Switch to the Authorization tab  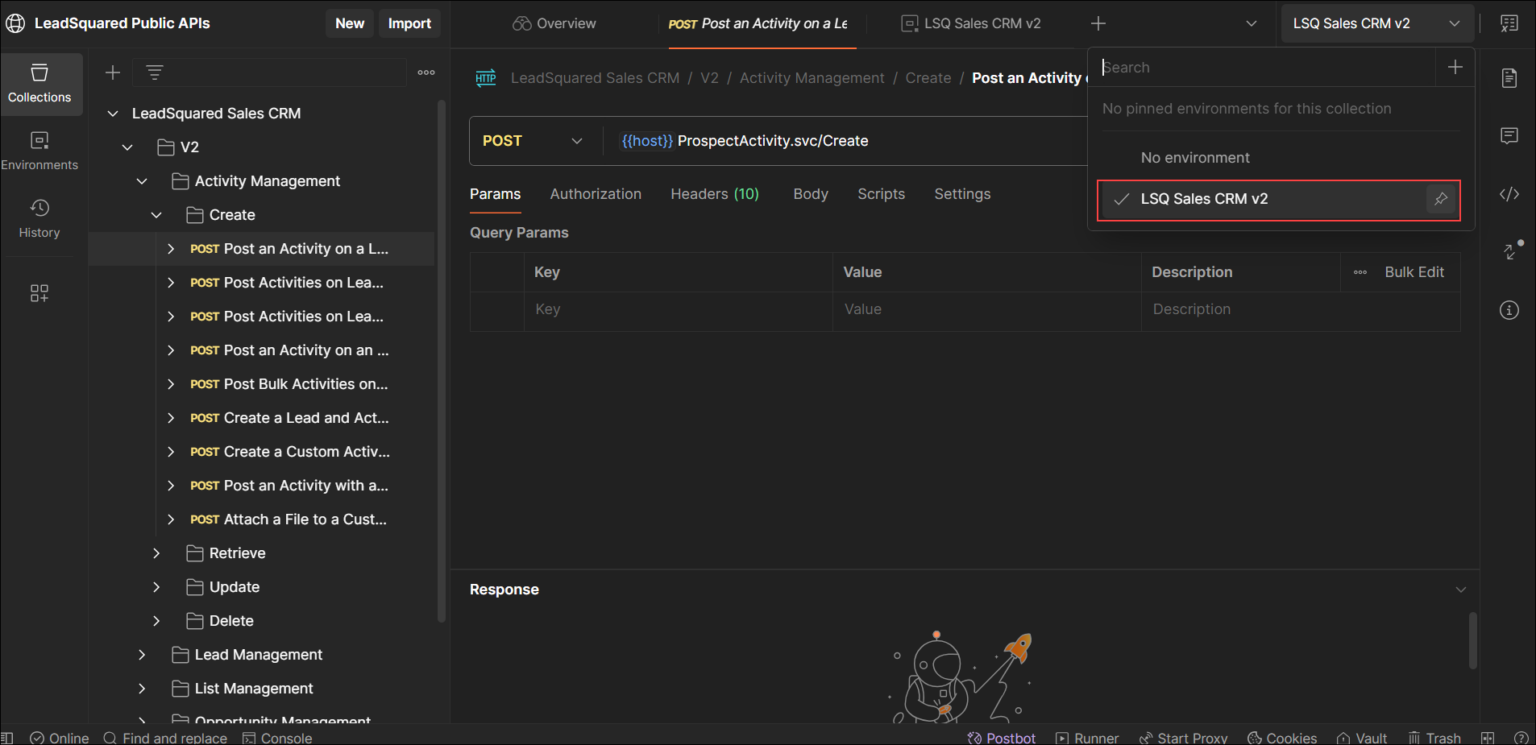click(x=596, y=194)
